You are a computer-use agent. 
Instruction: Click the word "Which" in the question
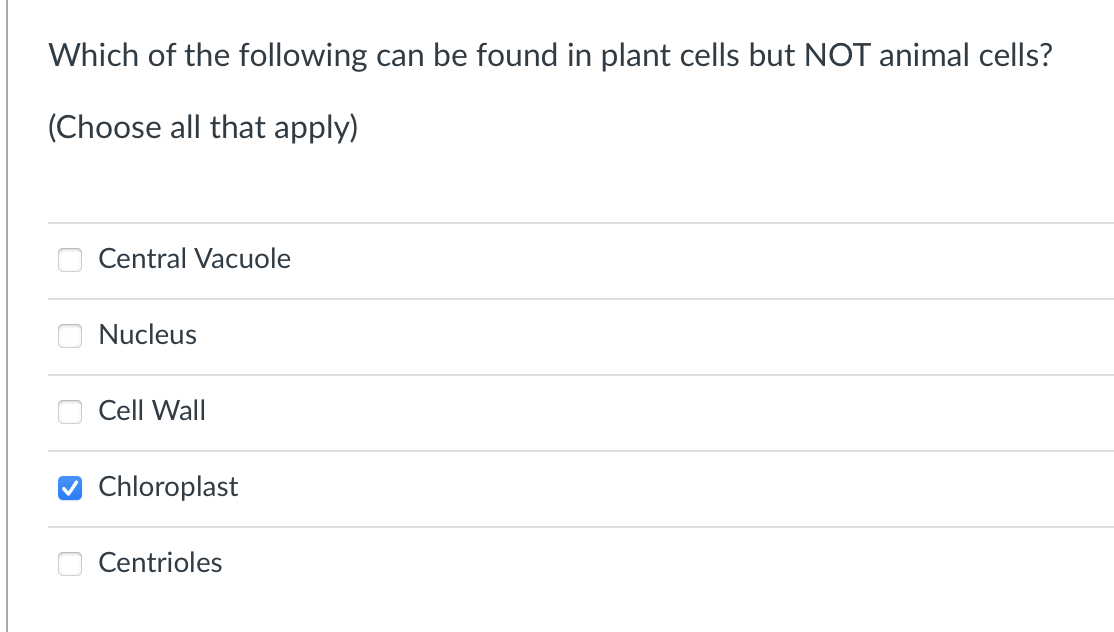95,56
